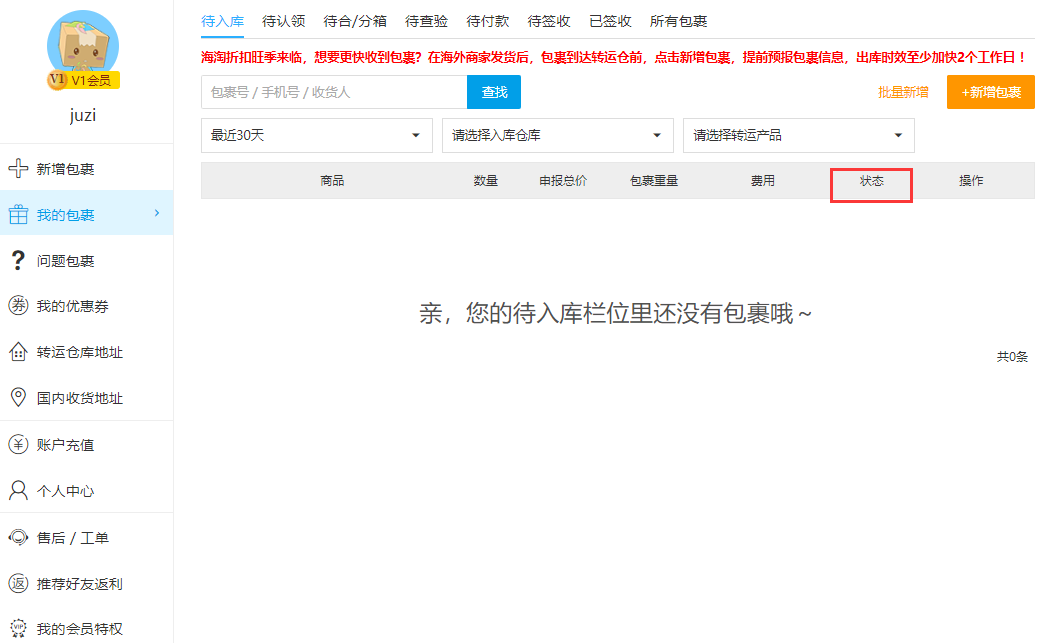Click the gift box icon for 我的包裹

pos(18,214)
